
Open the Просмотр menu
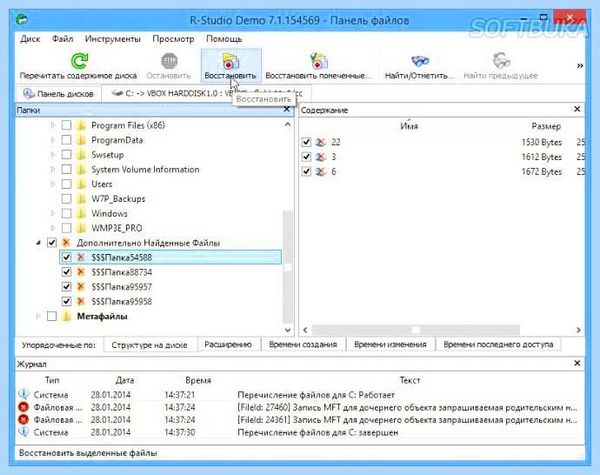pyautogui.click(x=173, y=39)
